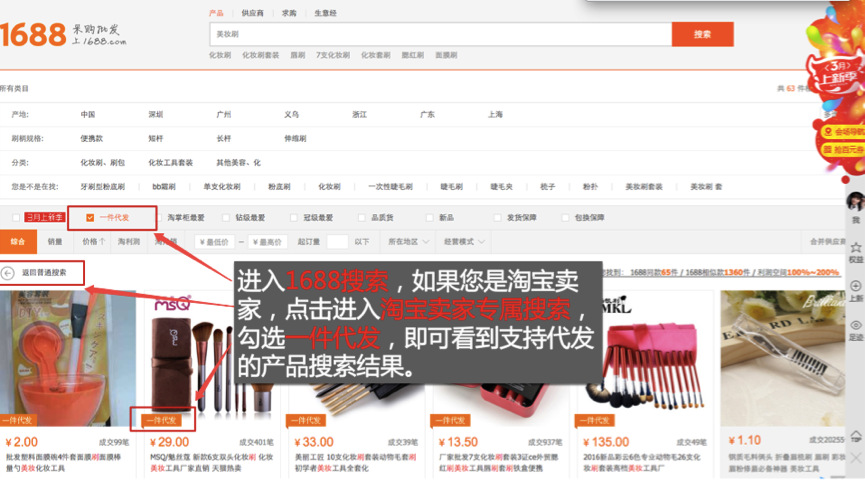
Task: Click the search box containing 美妆刷
Action: coord(438,34)
